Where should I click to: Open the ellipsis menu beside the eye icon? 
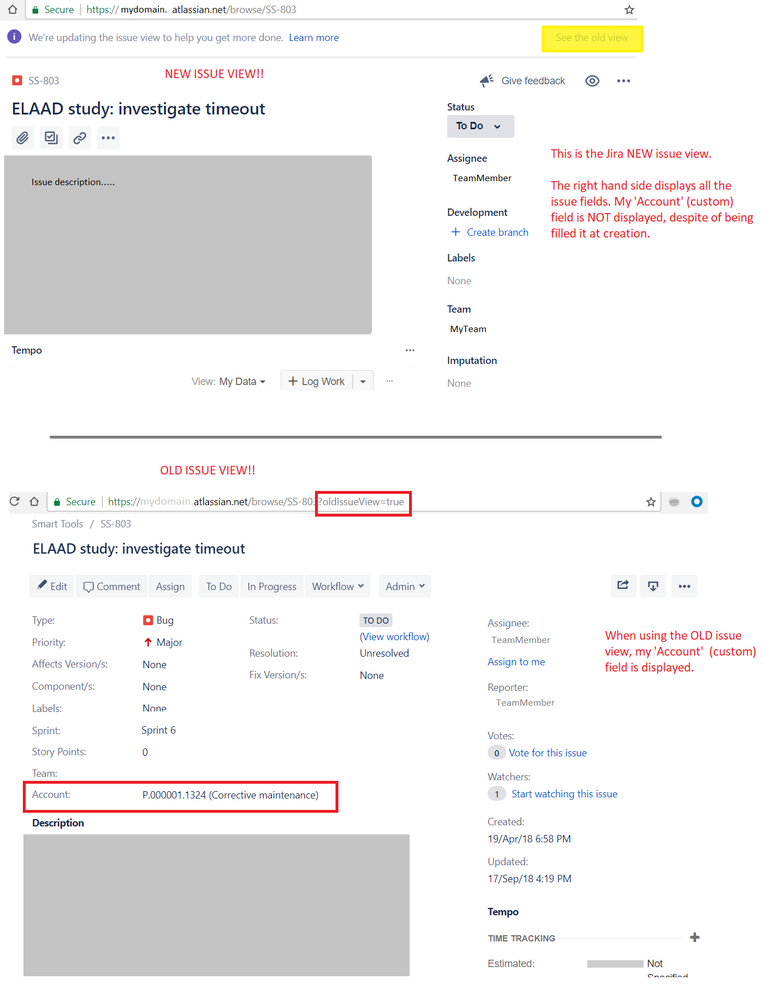point(624,81)
